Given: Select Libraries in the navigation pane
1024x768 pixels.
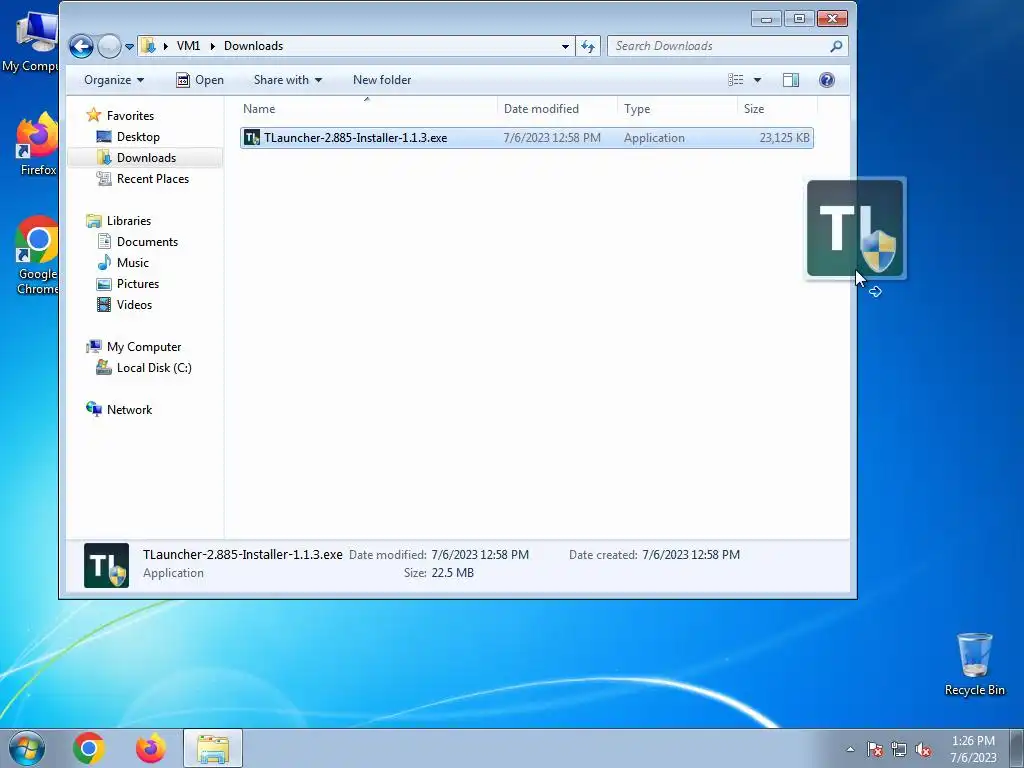Looking at the screenshot, I should pyautogui.click(x=129, y=221).
